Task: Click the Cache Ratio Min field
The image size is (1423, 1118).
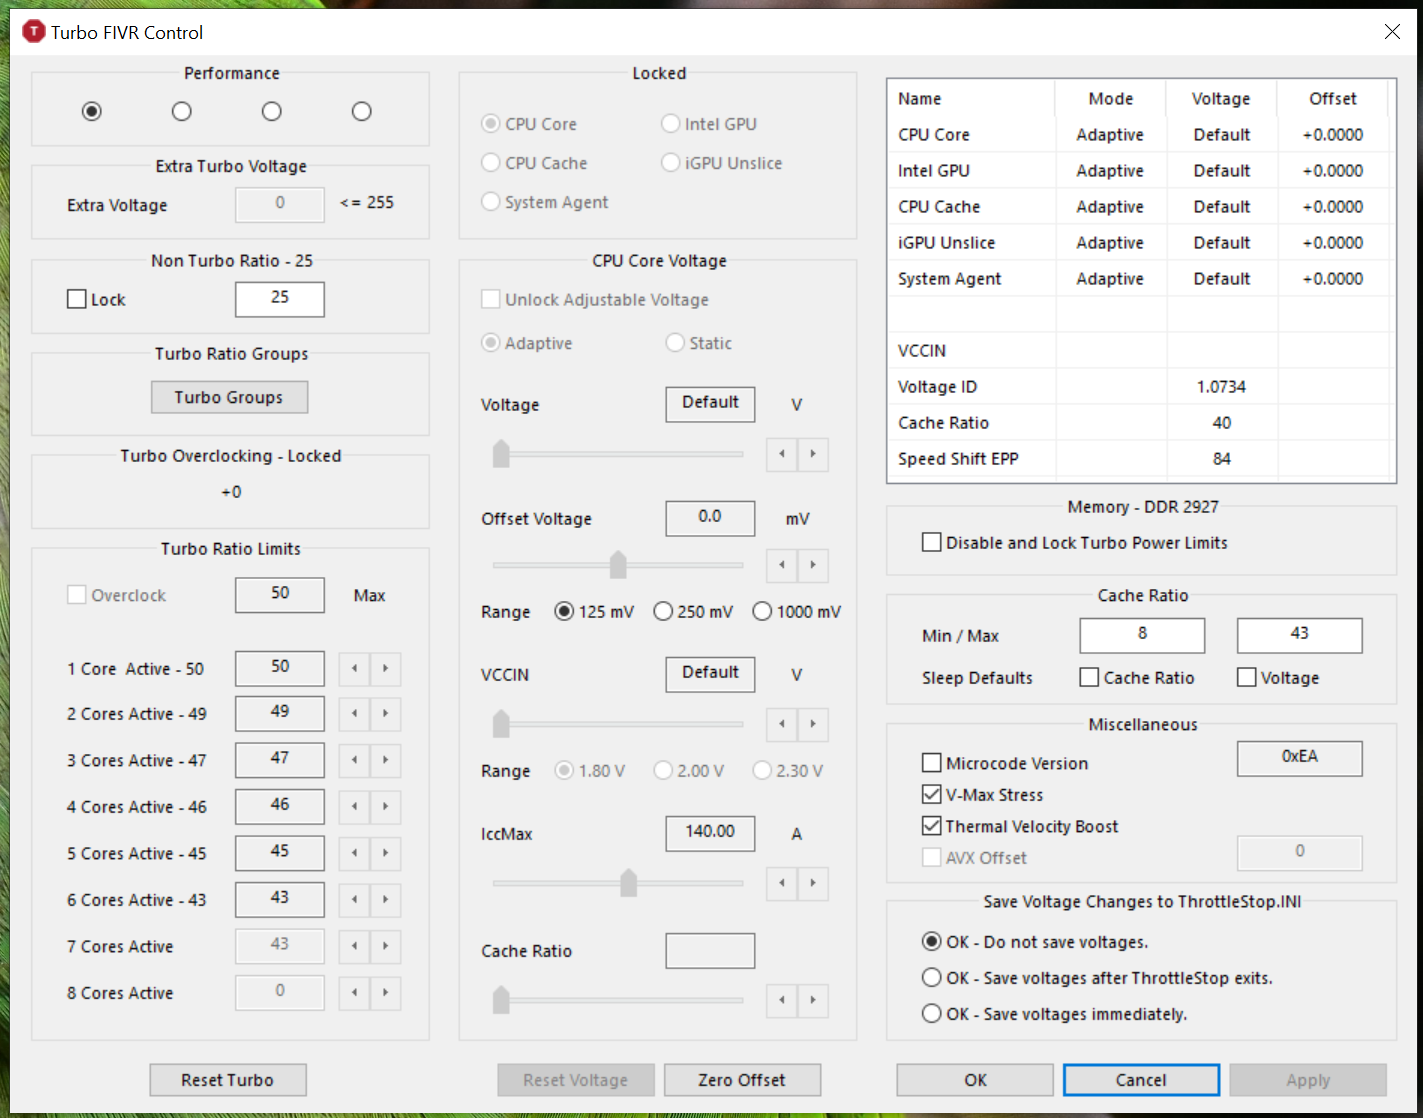Action: (1142, 635)
